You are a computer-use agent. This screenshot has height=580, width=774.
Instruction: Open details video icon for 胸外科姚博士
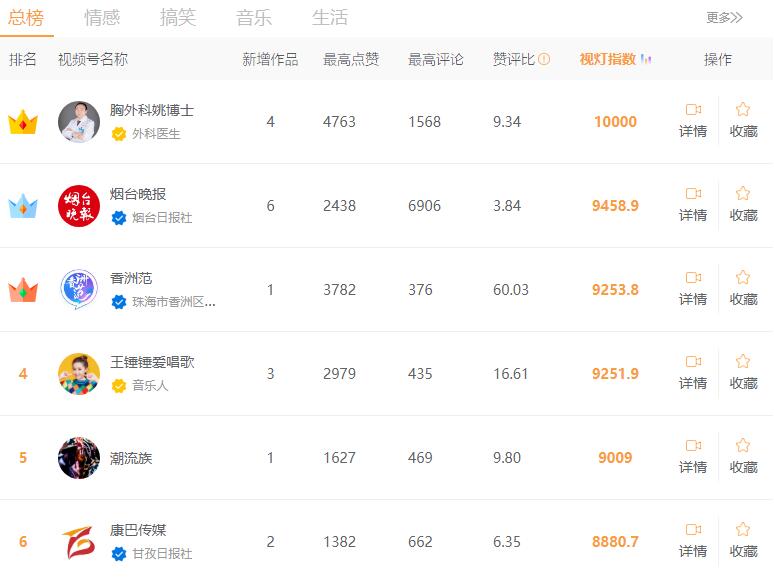click(x=693, y=109)
